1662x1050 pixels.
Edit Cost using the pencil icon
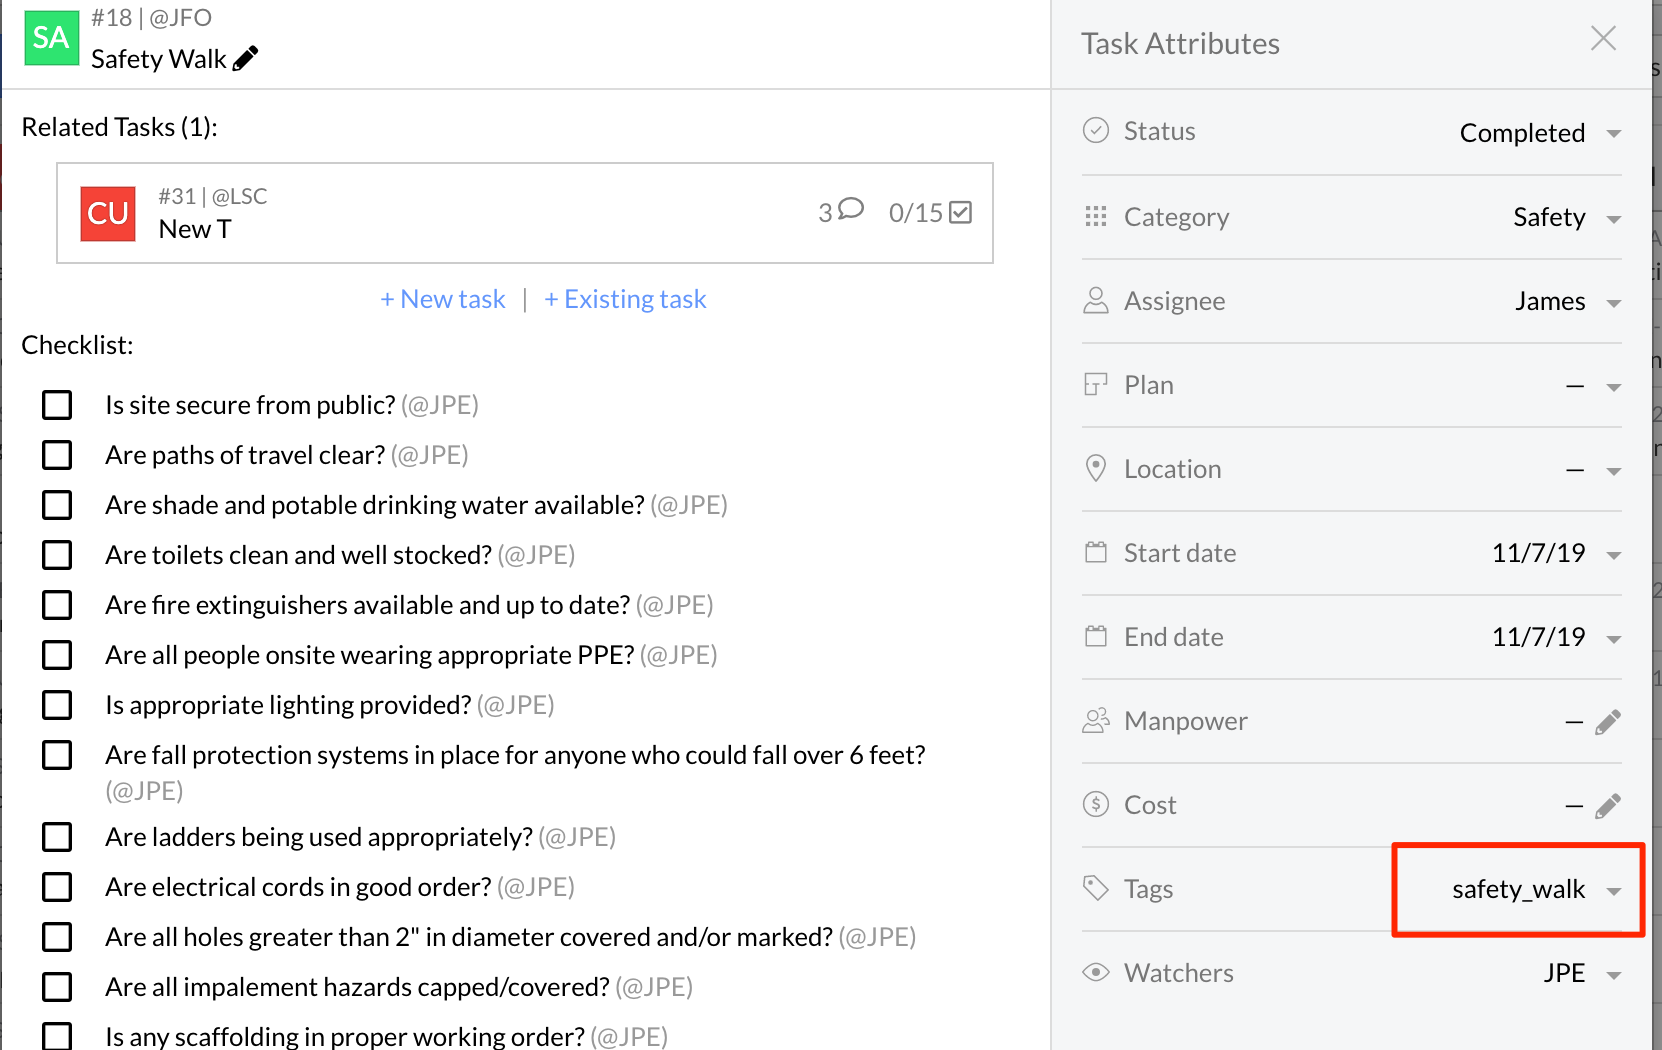point(1607,806)
